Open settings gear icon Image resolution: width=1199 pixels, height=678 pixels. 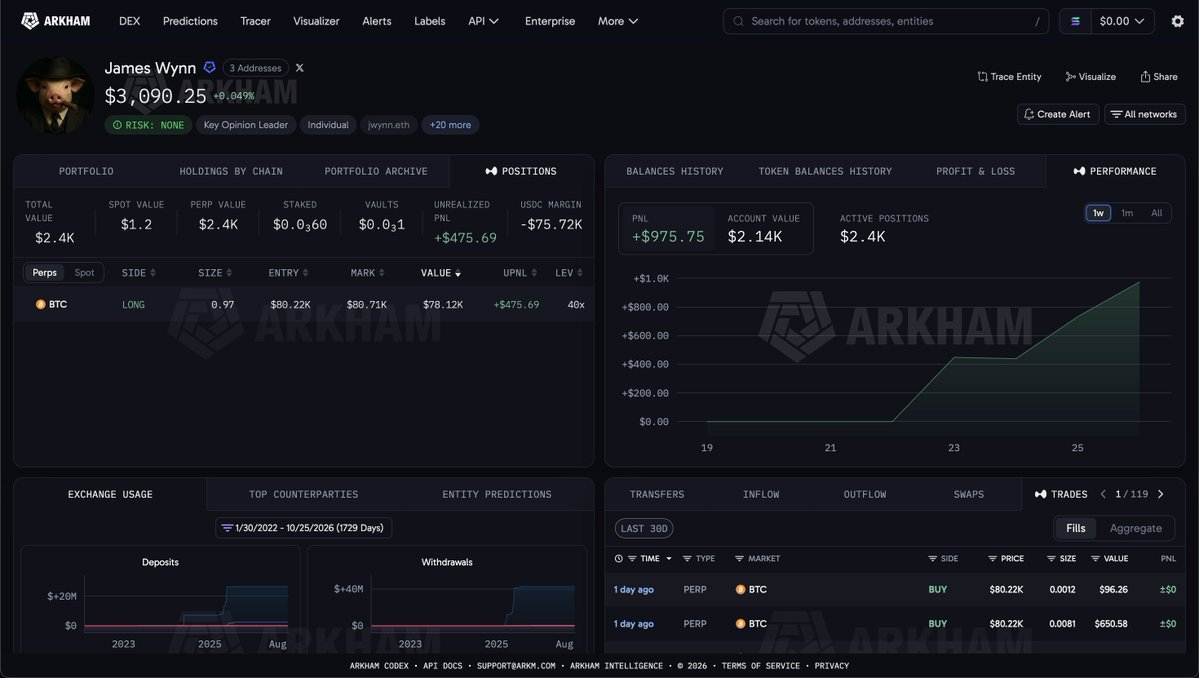coord(1178,21)
